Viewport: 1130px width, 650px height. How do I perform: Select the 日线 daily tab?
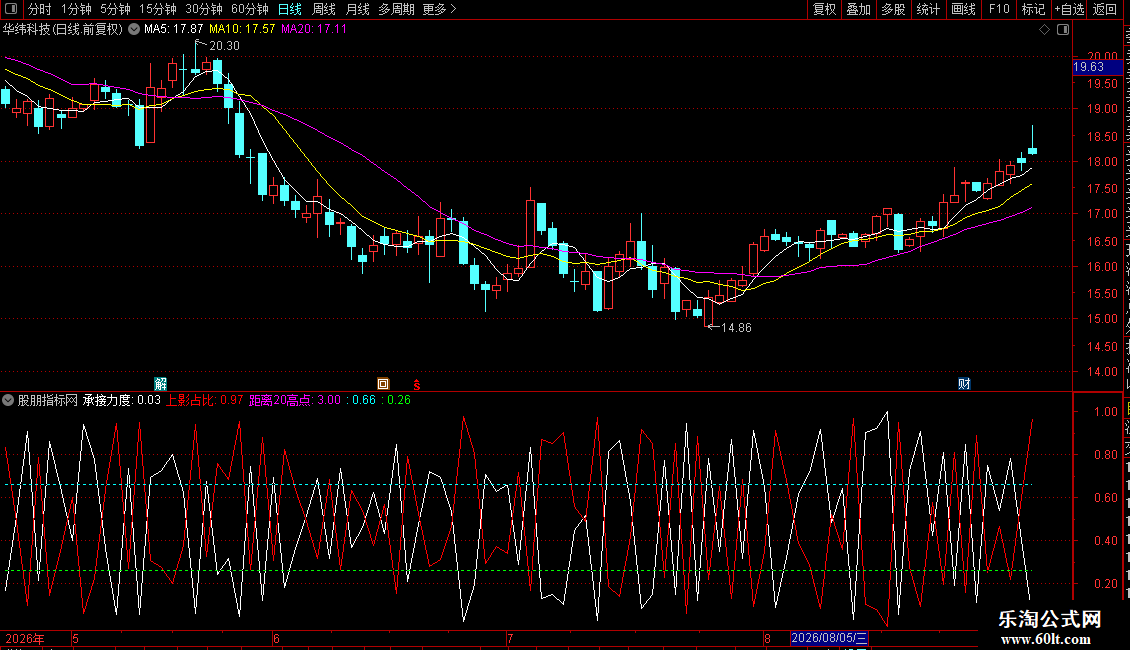pos(290,9)
